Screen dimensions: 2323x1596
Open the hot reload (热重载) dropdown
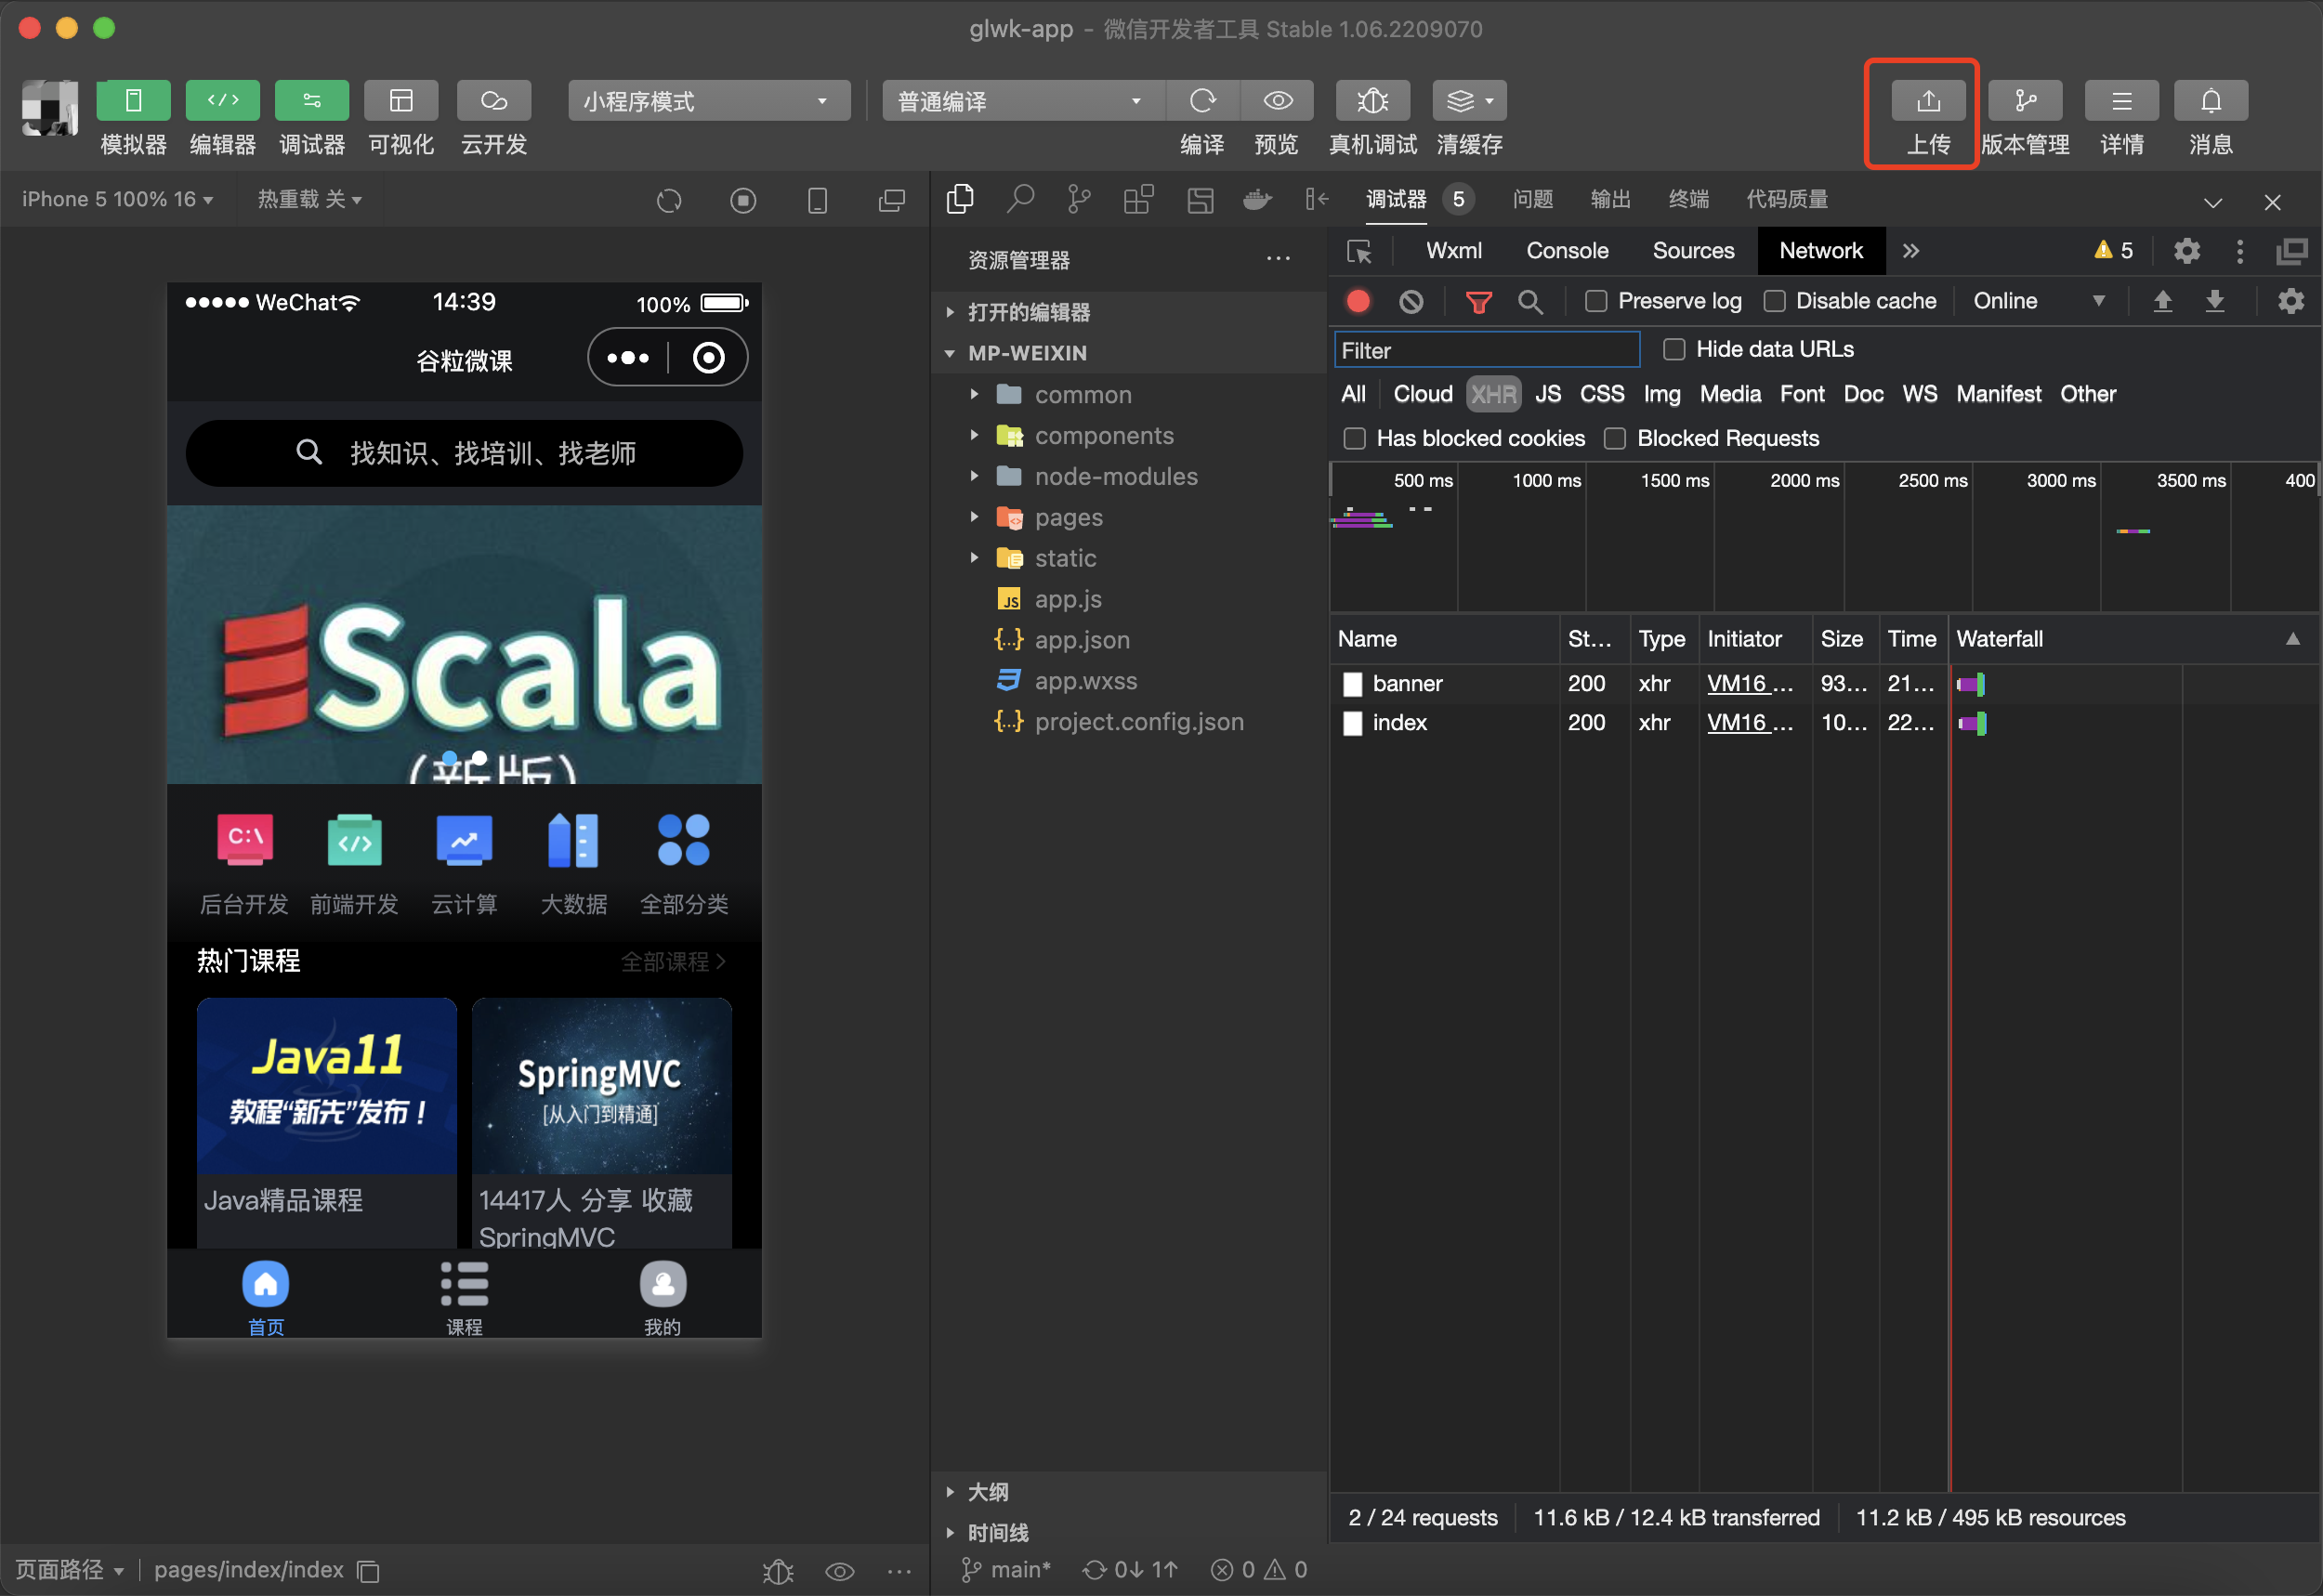[x=309, y=199]
